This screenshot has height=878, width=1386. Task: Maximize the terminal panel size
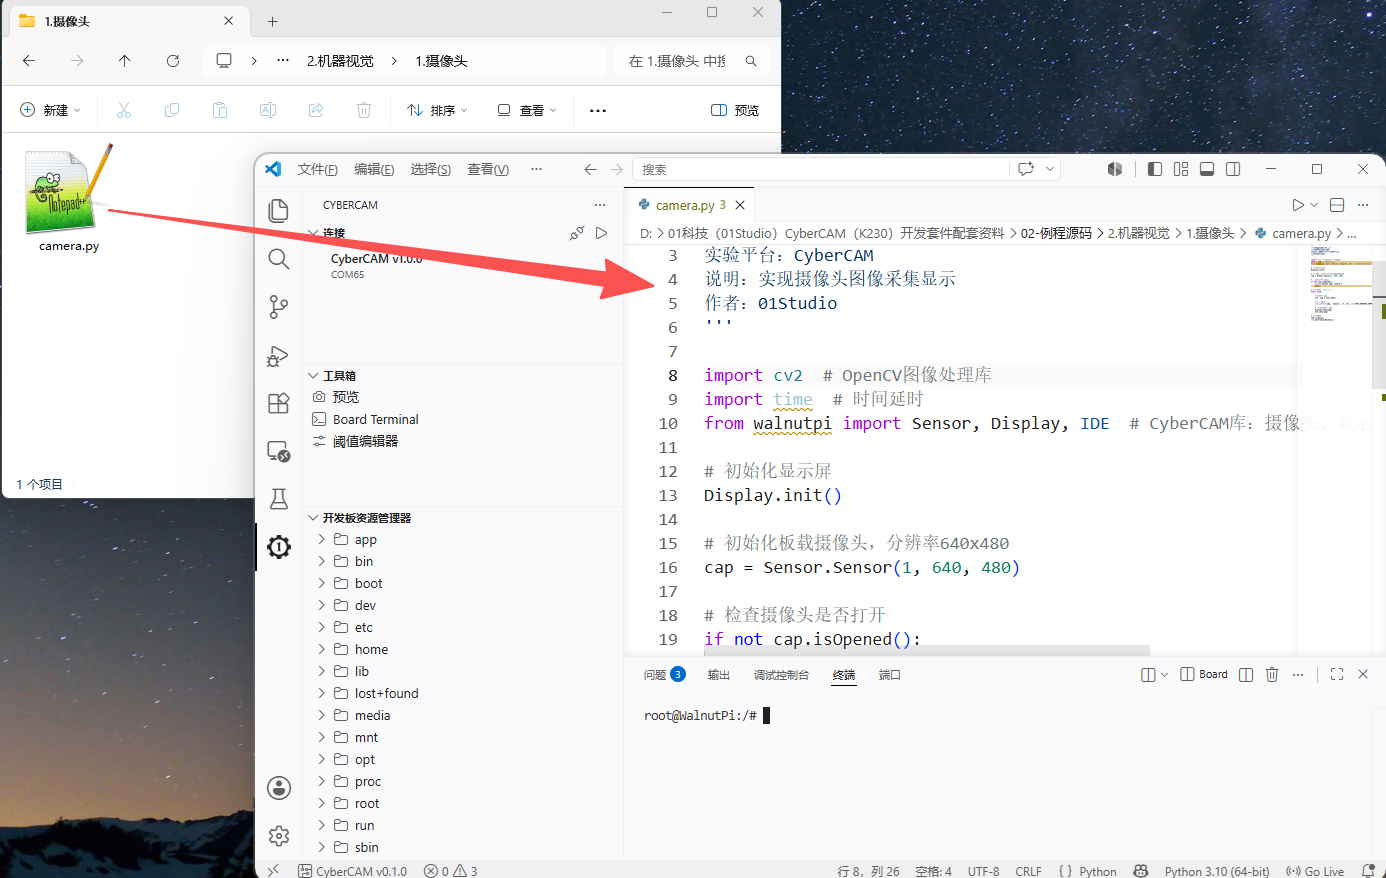click(1337, 675)
